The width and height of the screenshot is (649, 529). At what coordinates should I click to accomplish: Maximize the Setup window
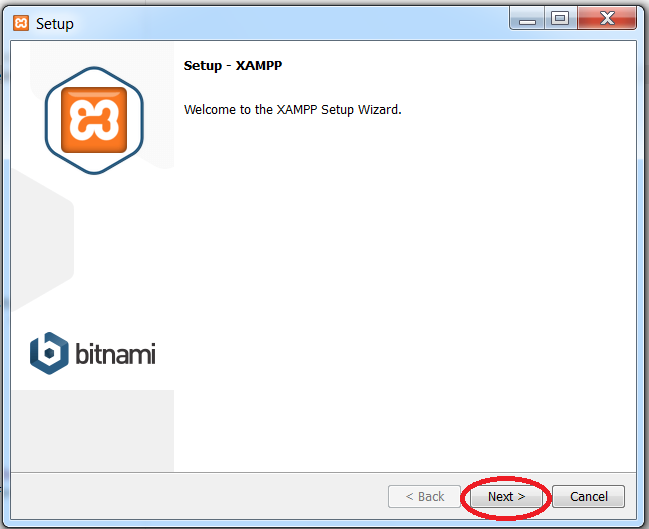[x=560, y=19]
